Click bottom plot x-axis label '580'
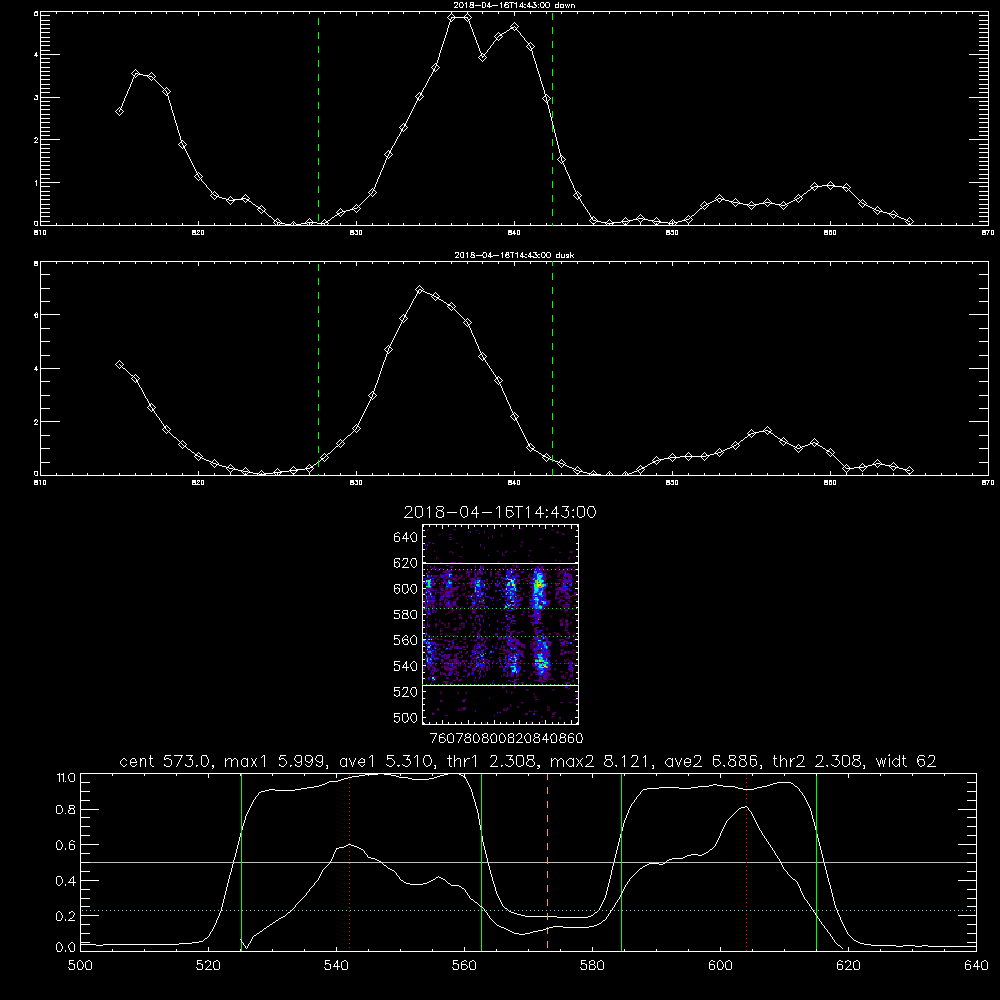1000x1000 pixels. pos(592,966)
